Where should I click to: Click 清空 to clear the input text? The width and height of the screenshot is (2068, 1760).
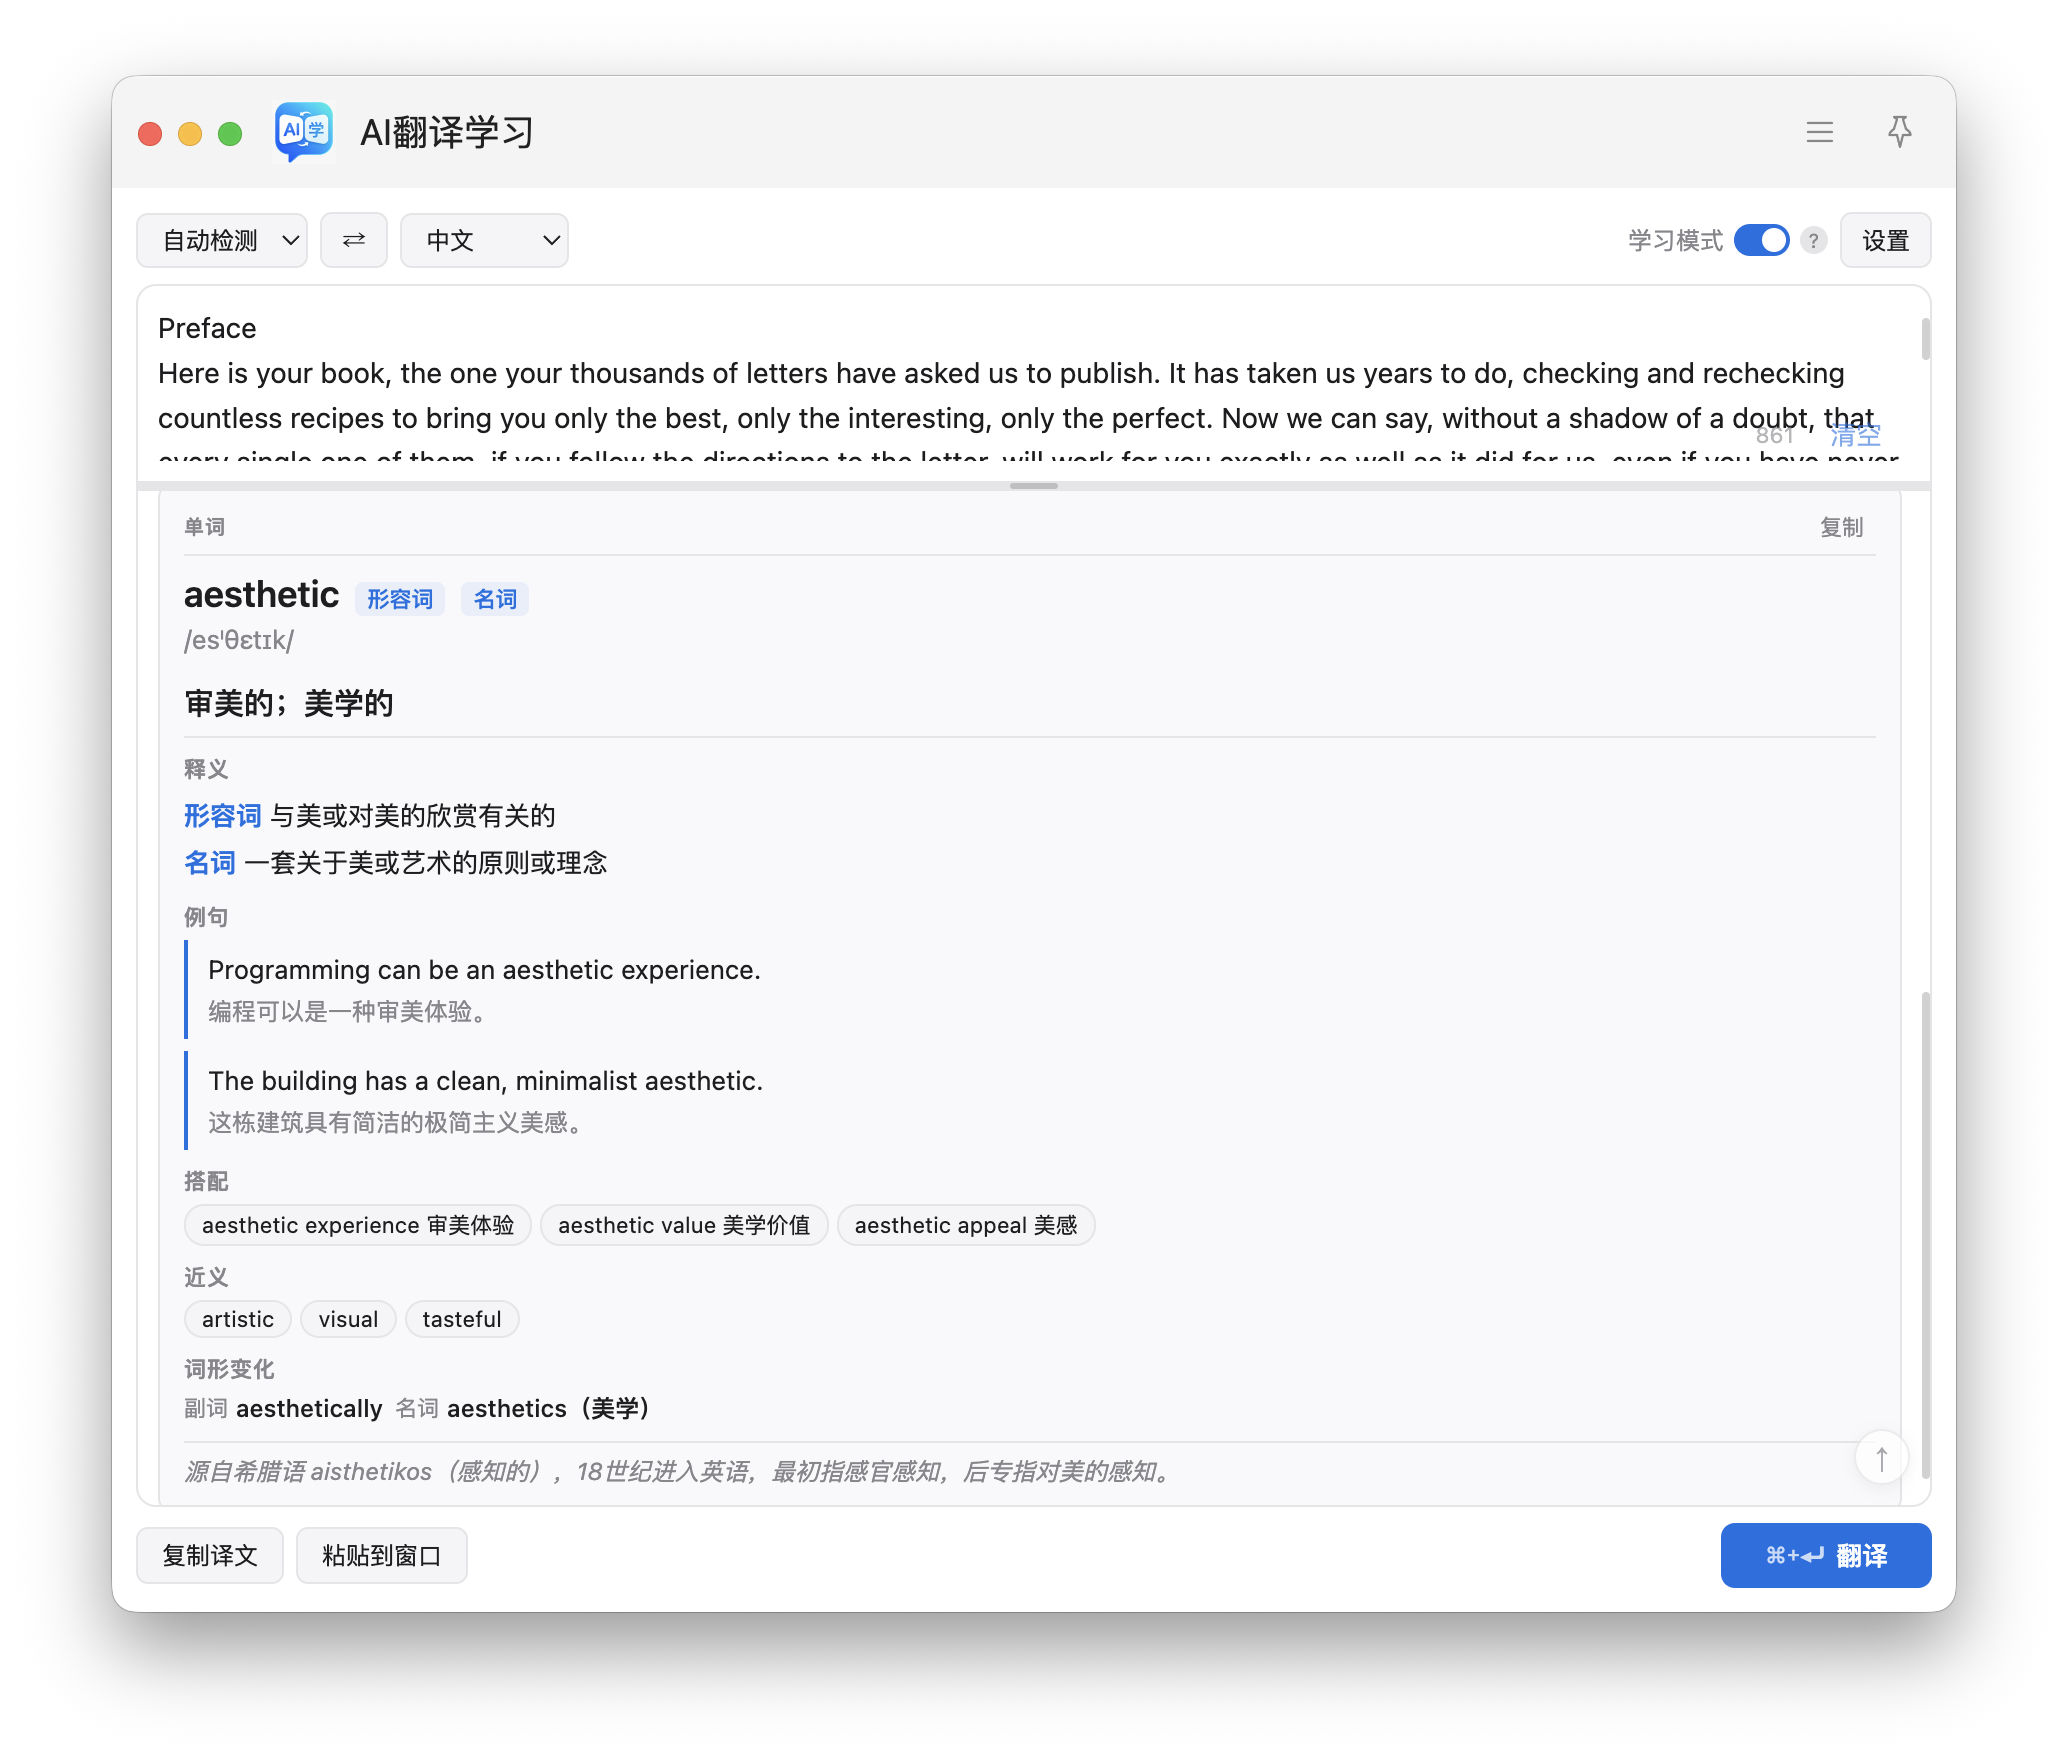(1855, 435)
